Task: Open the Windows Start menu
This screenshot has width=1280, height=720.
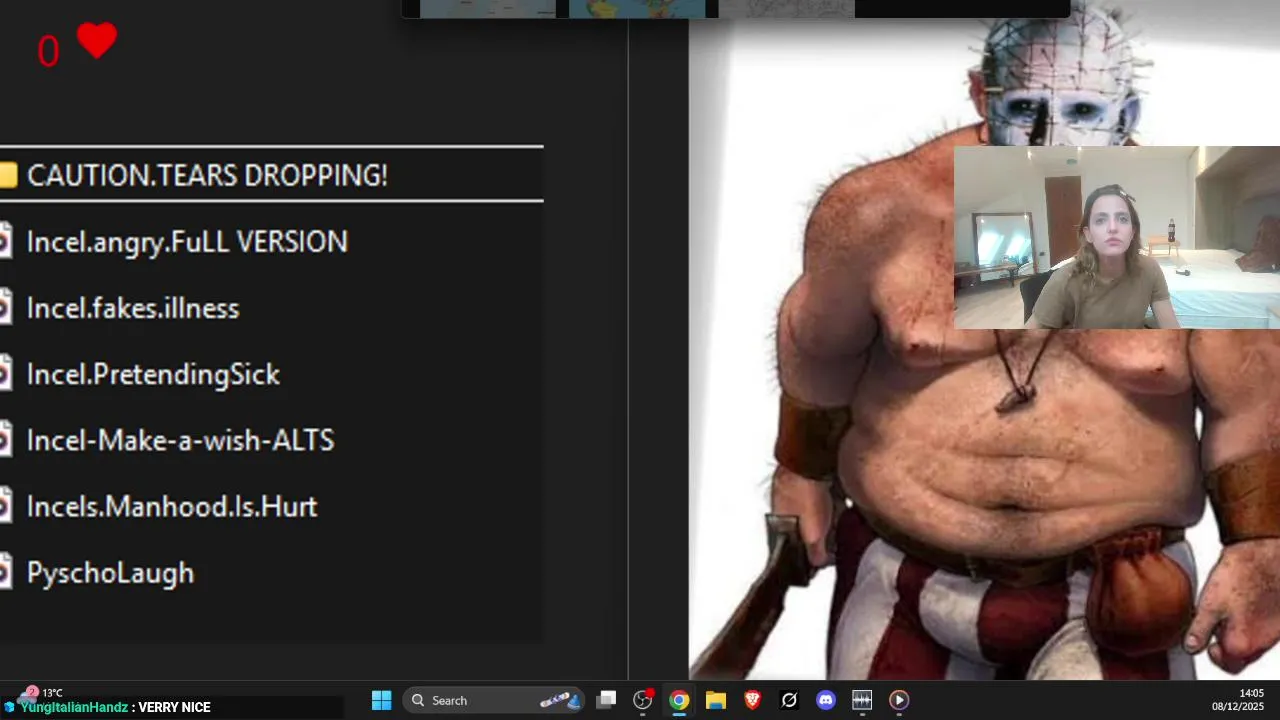Action: click(381, 700)
